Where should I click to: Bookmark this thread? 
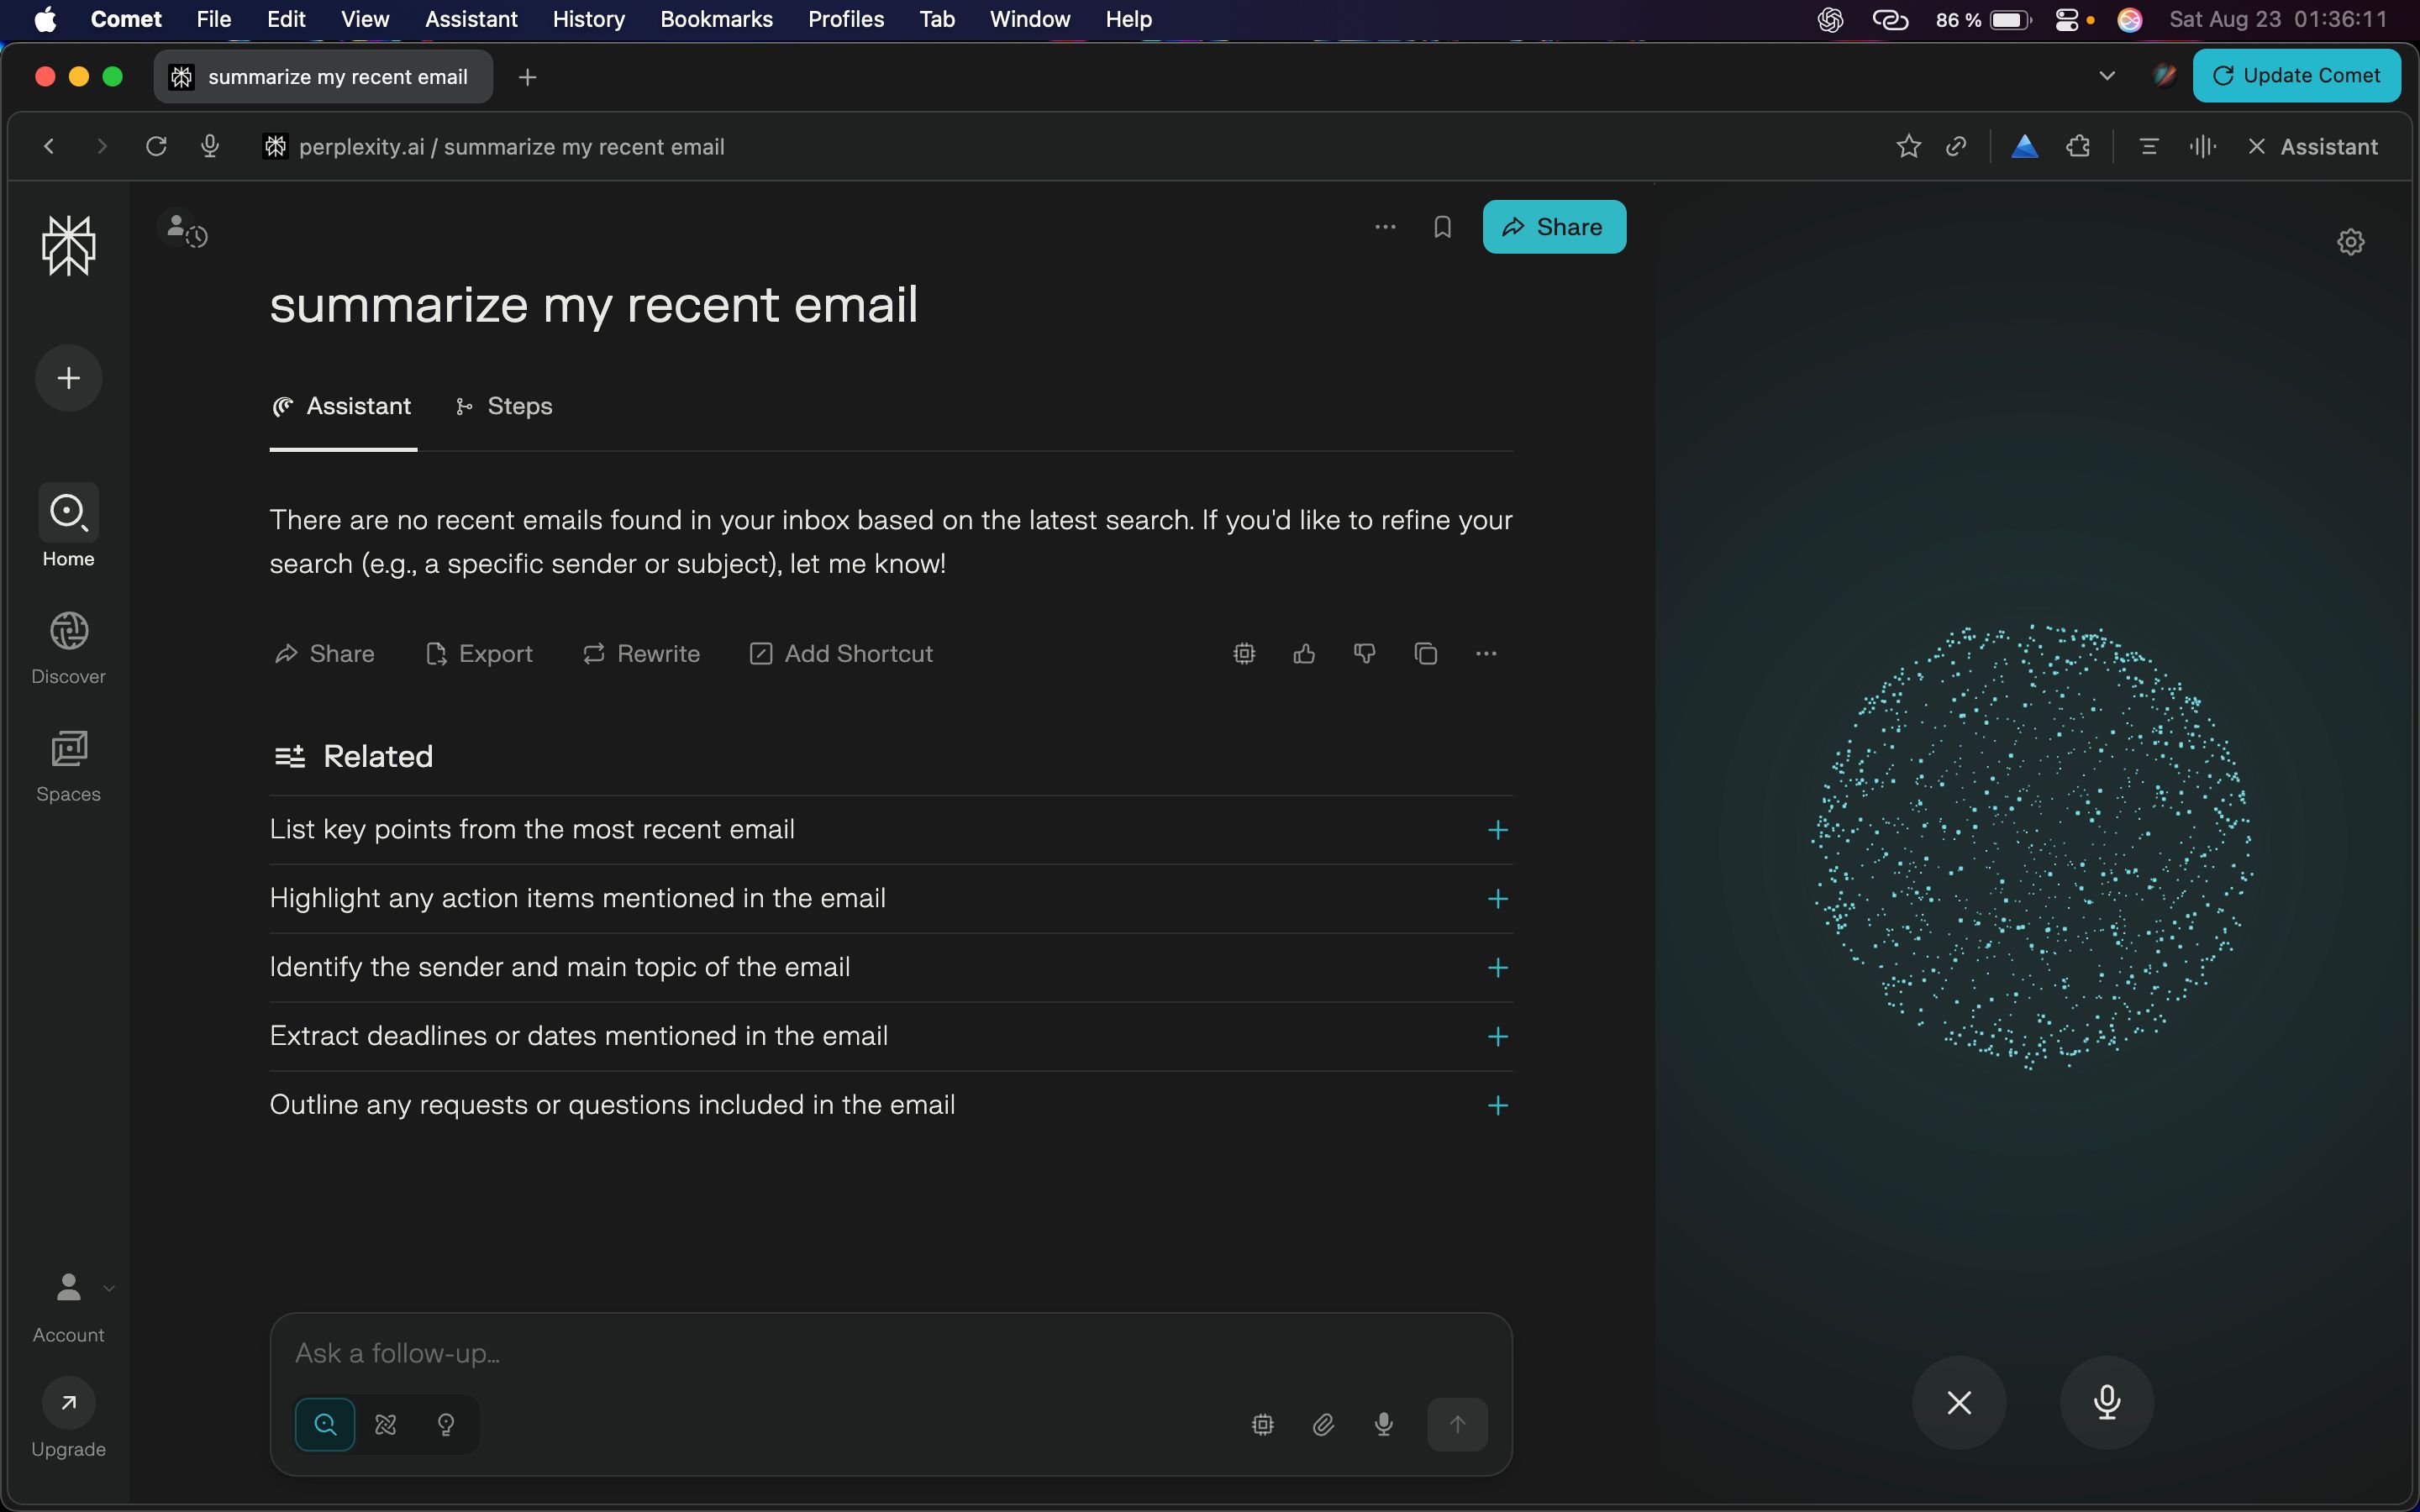[x=1442, y=227]
